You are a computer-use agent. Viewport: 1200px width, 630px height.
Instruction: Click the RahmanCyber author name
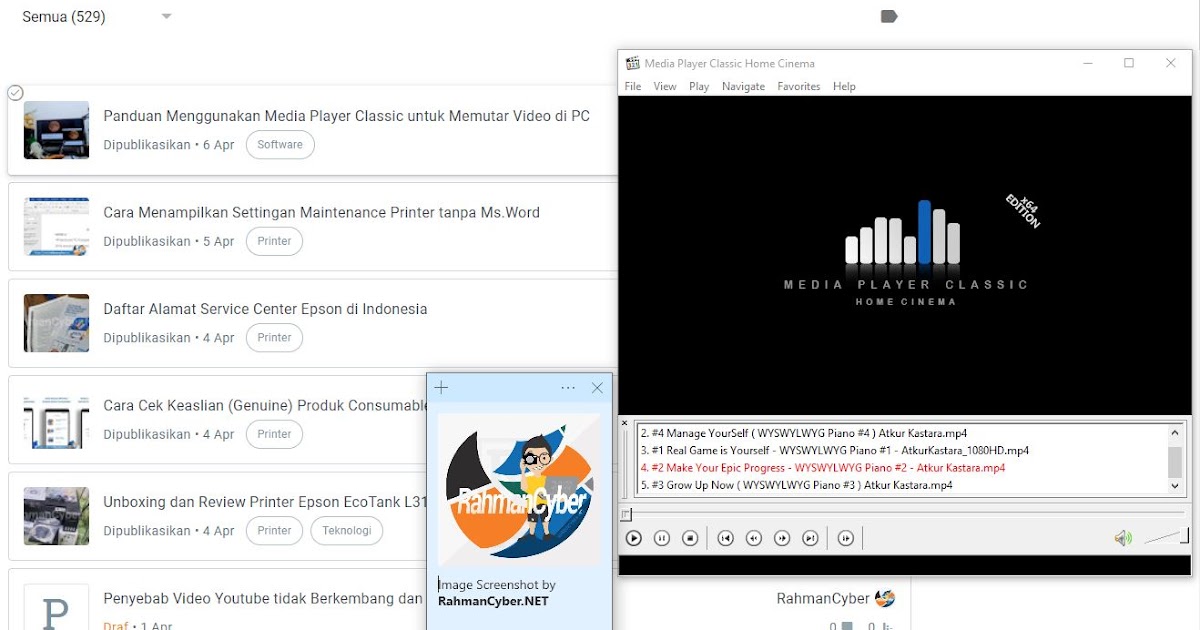click(823, 599)
